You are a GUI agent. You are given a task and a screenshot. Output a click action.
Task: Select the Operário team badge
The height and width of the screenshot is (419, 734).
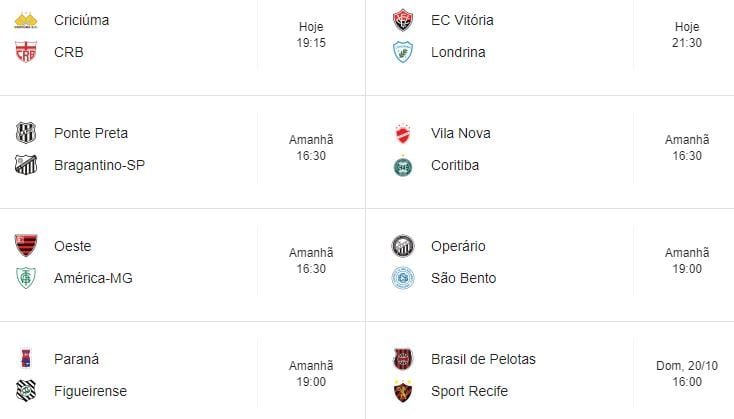403,246
